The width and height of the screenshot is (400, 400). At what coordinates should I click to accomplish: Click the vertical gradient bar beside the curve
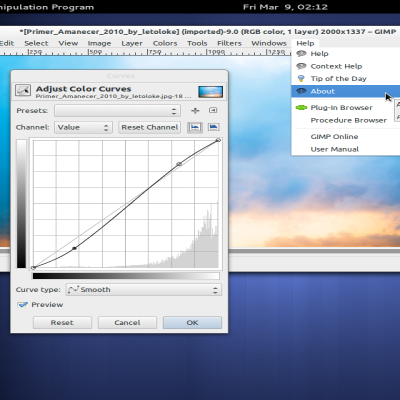click(x=21, y=204)
